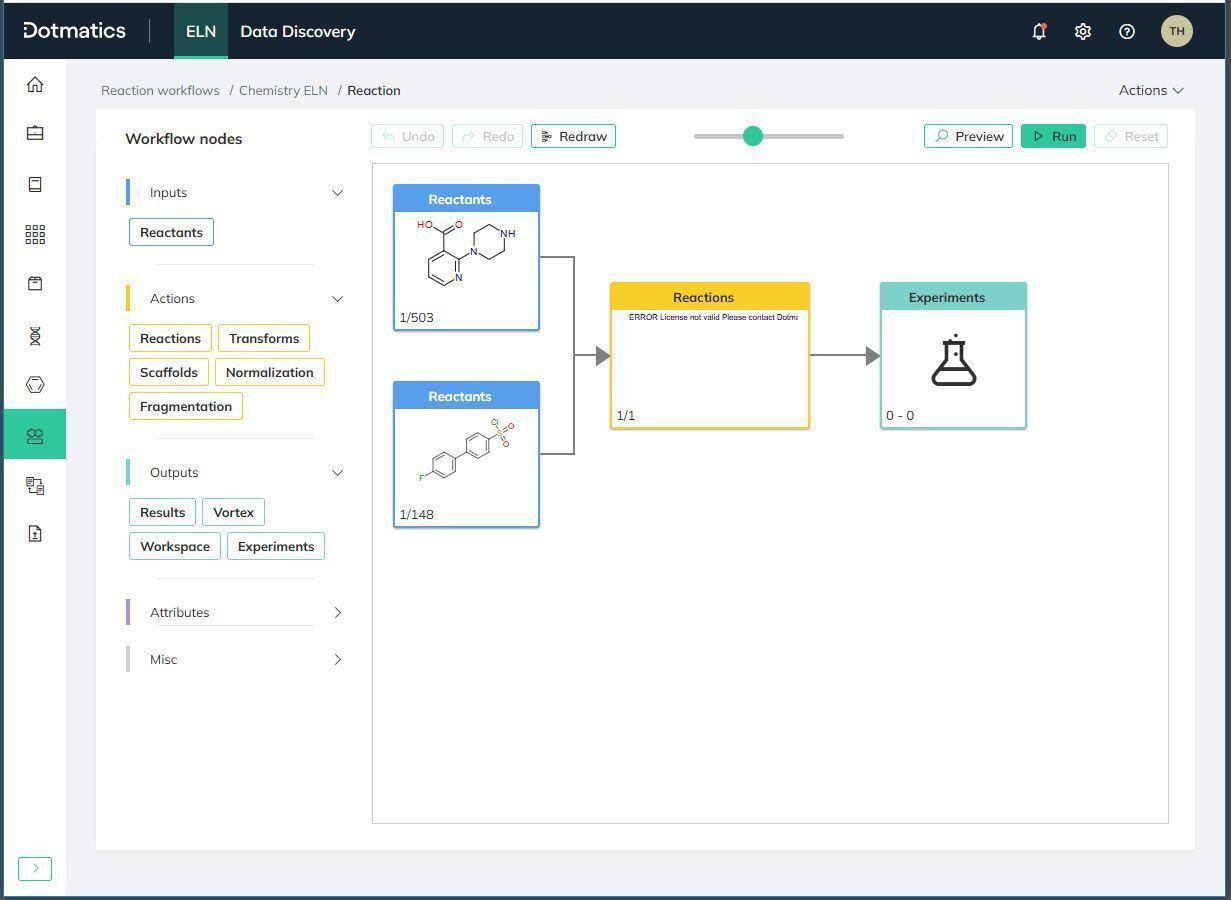Select the Workspace node chip

tap(175, 546)
